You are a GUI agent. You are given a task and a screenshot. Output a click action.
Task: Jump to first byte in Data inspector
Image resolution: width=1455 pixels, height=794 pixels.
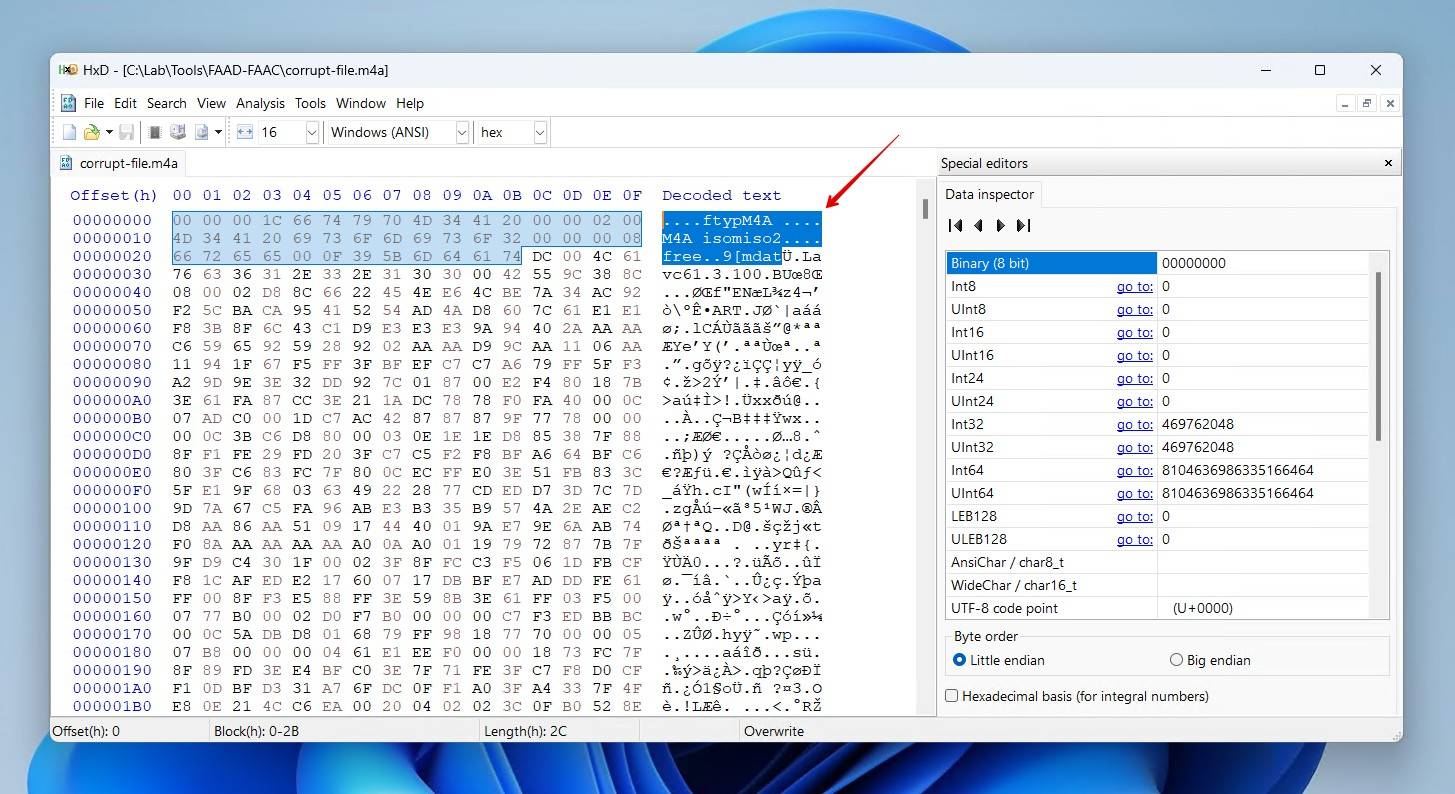(955, 226)
